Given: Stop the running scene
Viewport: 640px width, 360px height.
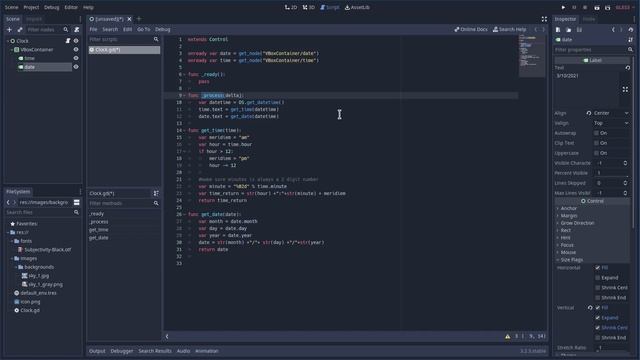Looking at the screenshot, I should 585,7.
